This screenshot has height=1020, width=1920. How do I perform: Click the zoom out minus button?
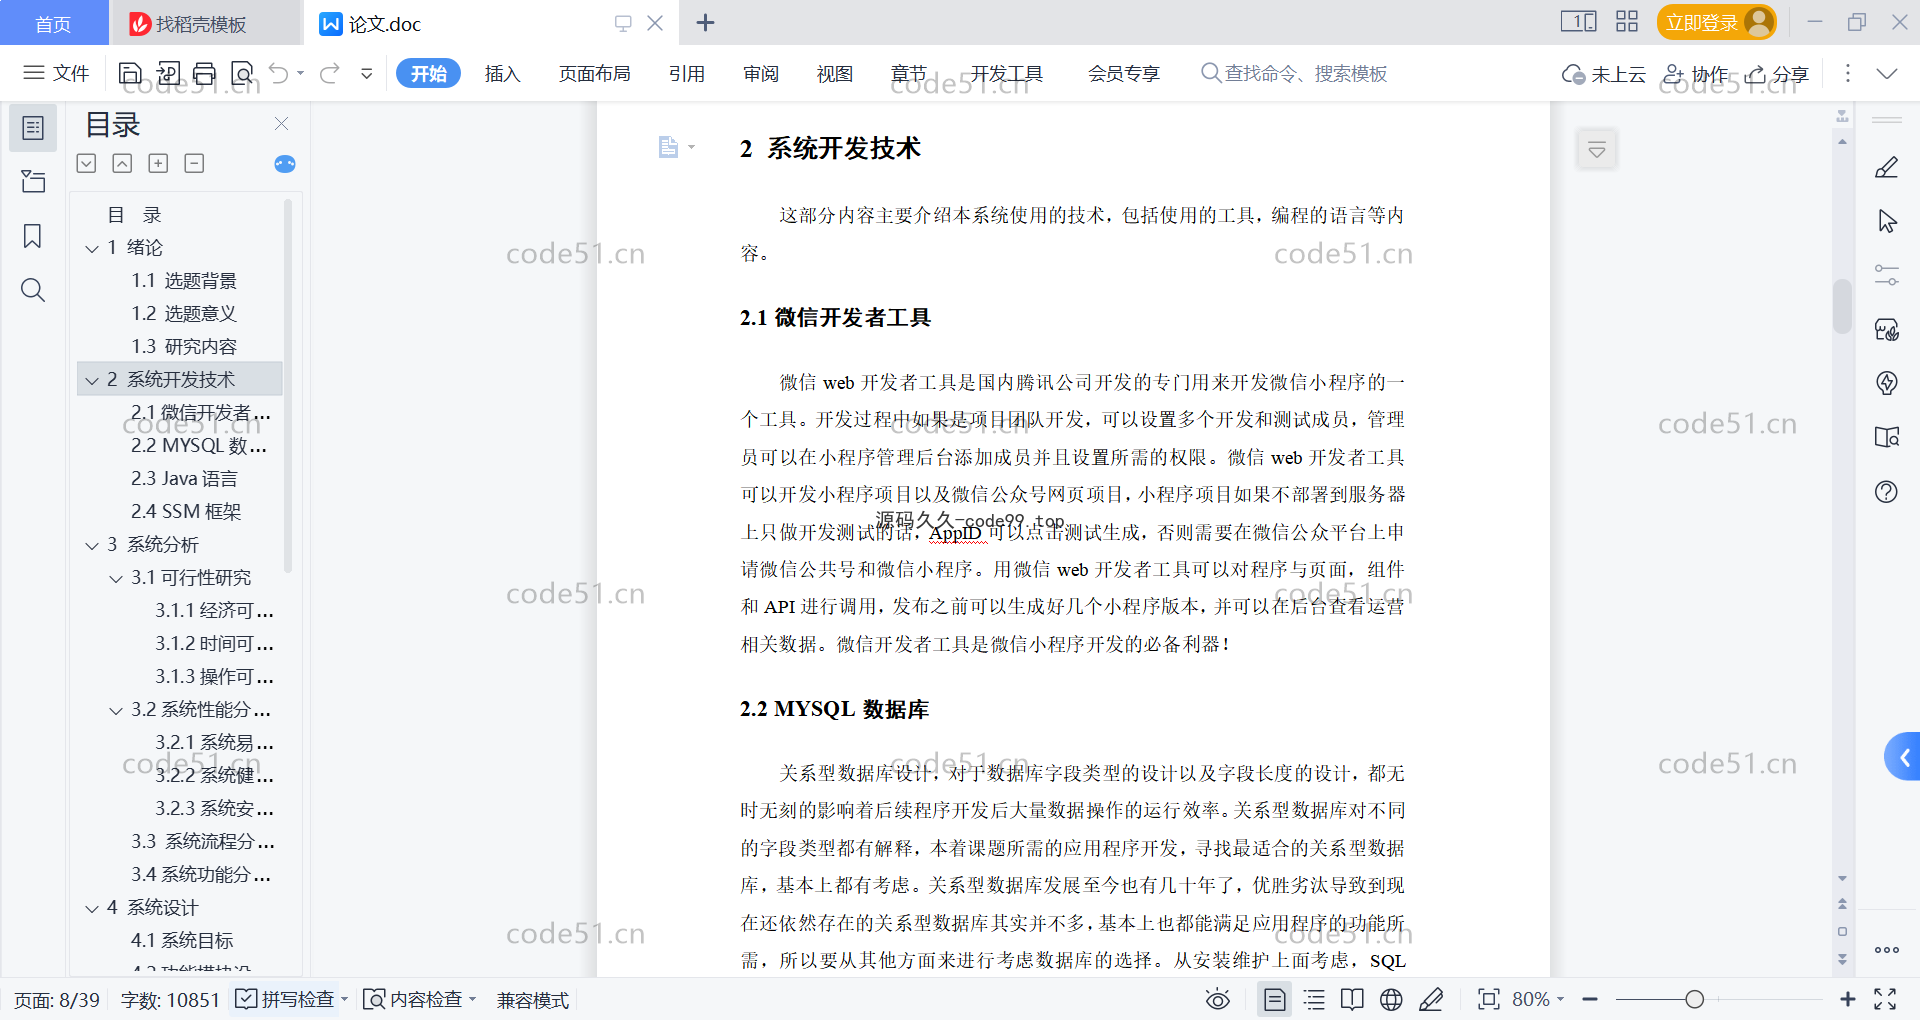[x=1590, y=999]
